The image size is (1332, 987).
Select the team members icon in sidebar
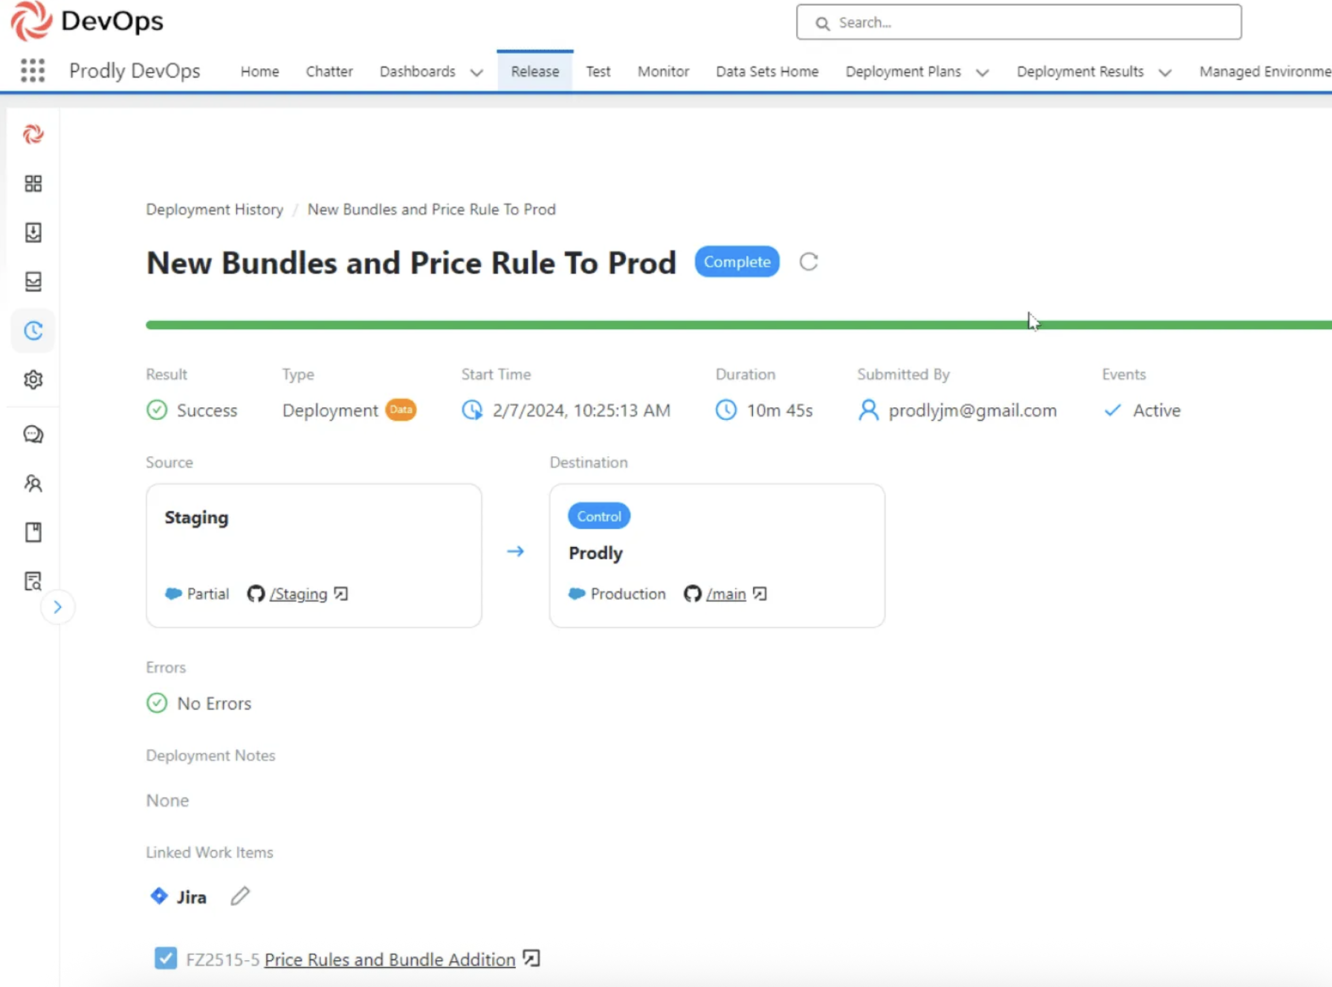click(x=33, y=483)
